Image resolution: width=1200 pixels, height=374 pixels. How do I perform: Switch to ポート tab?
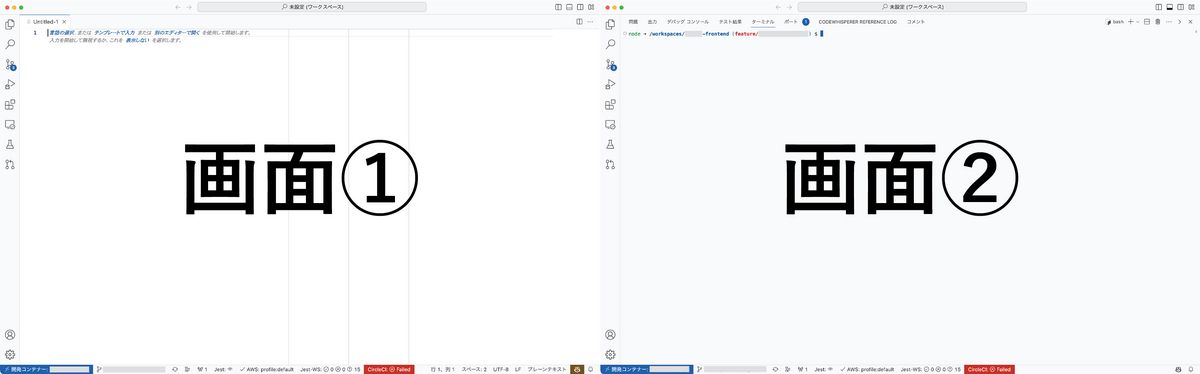(x=791, y=21)
